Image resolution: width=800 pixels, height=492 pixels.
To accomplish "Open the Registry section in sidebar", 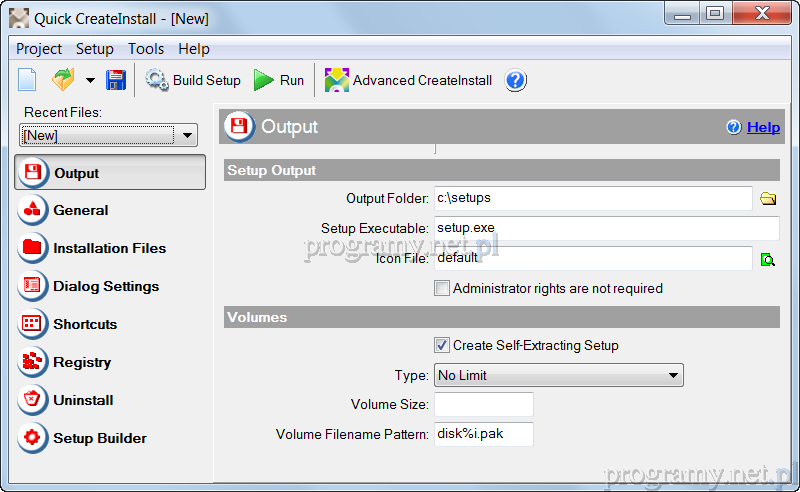I will 82,362.
